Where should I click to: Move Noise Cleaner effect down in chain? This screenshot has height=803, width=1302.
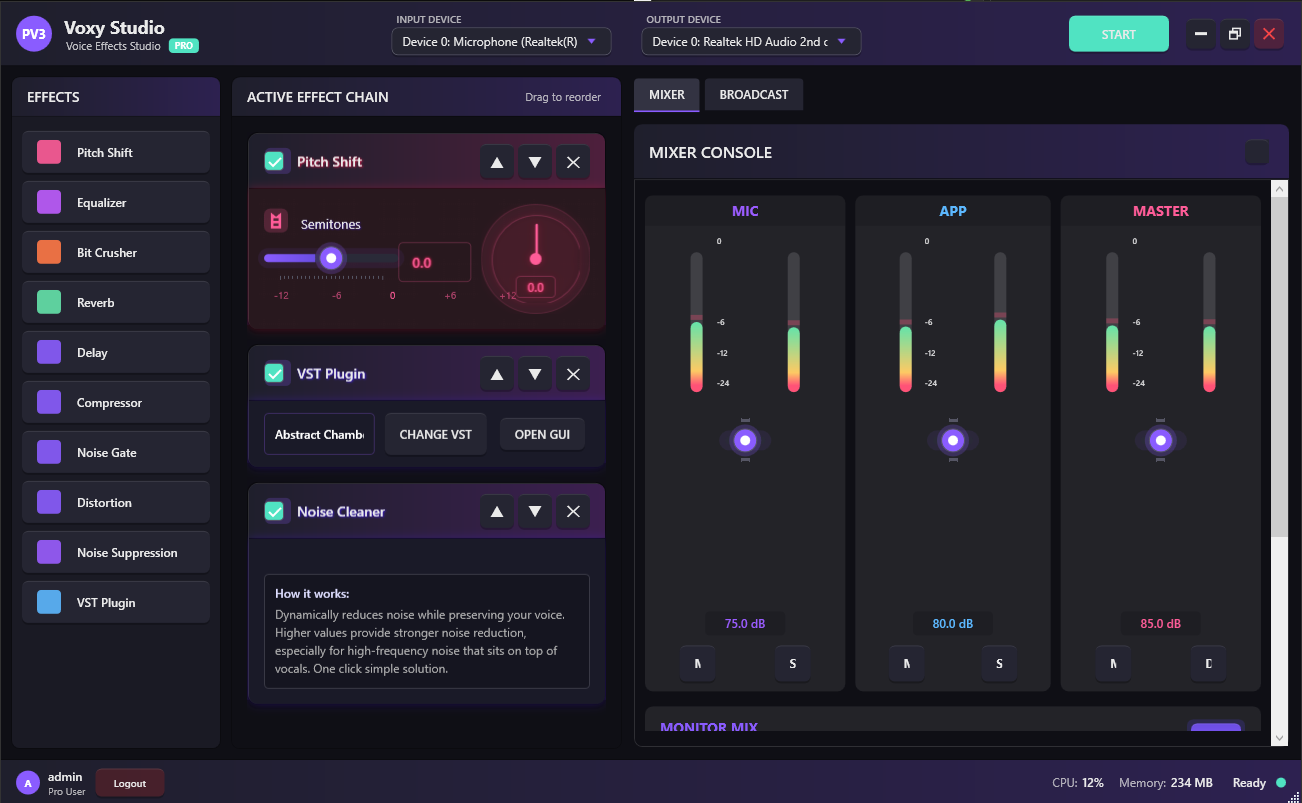click(x=535, y=512)
